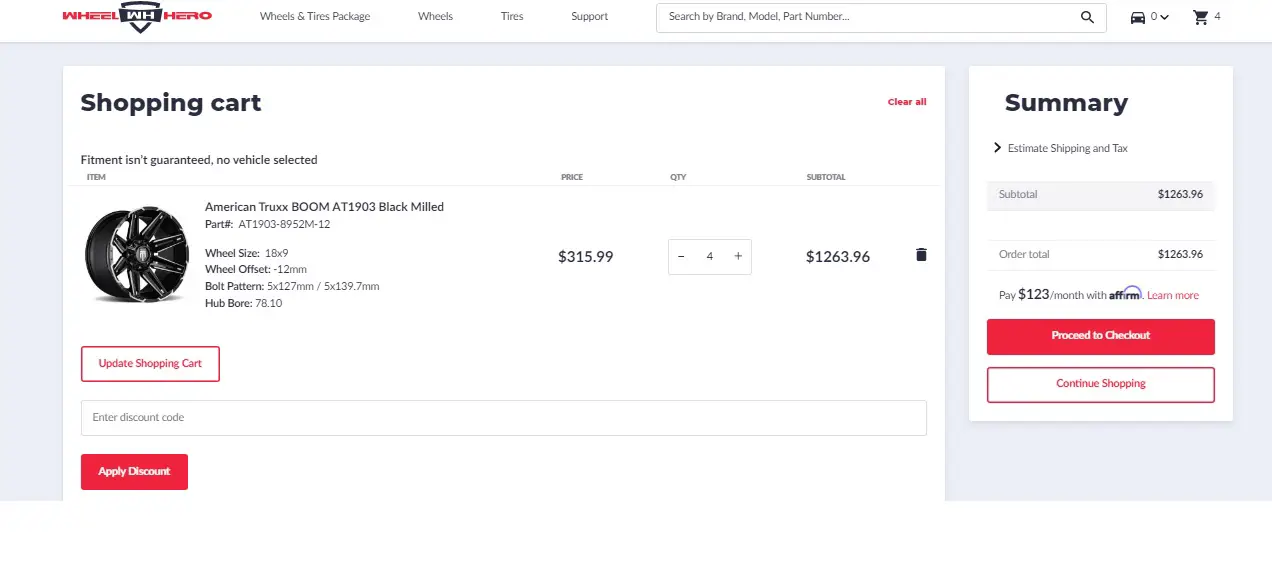The width and height of the screenshot is (1272, 564).
Task: Open the black milled wheel thumbnail
Action: (136, 255)
